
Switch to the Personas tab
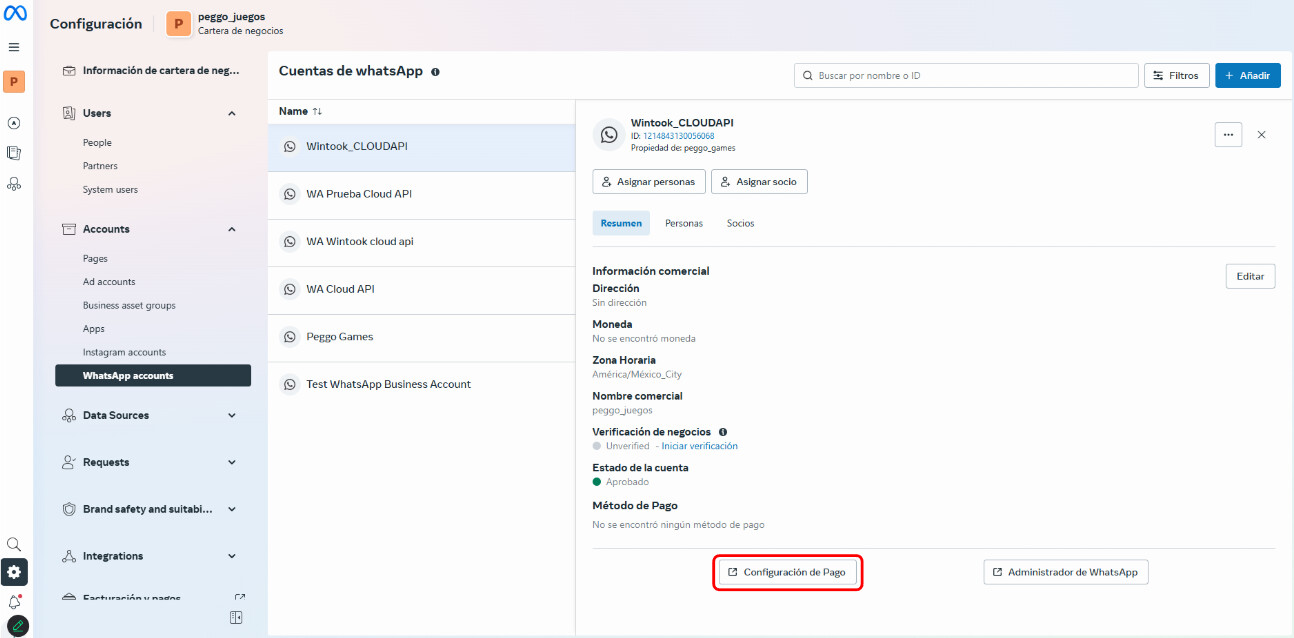pos(684,223)
